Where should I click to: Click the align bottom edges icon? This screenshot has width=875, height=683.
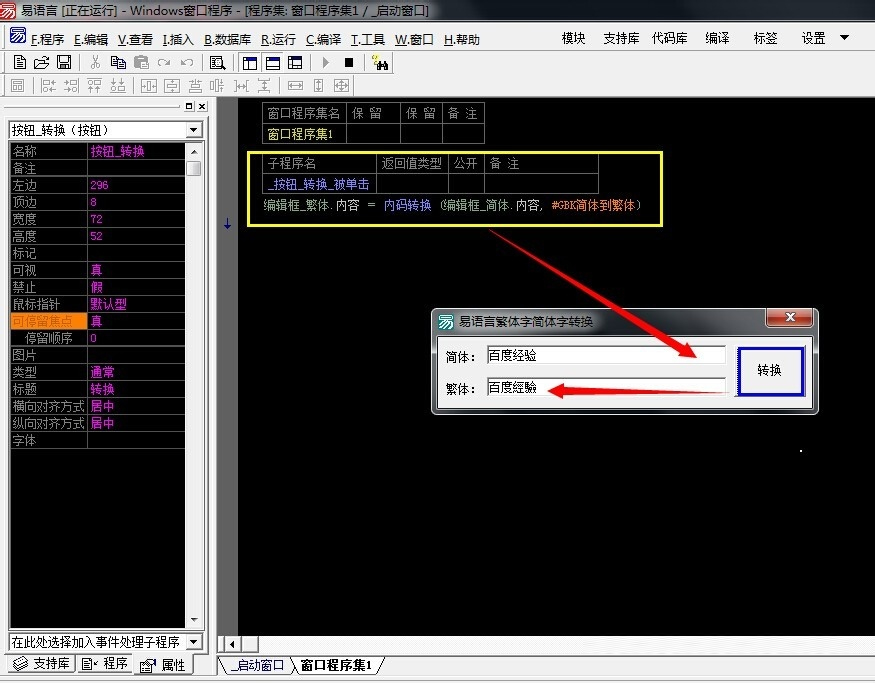pyautogui.click(x=118, y=85)
